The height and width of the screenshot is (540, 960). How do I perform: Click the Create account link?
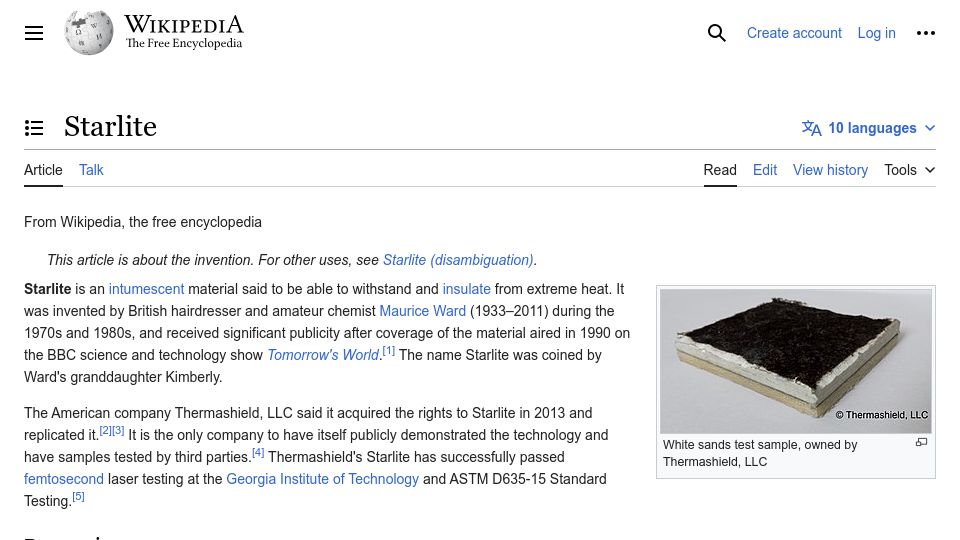coord(794,33)
